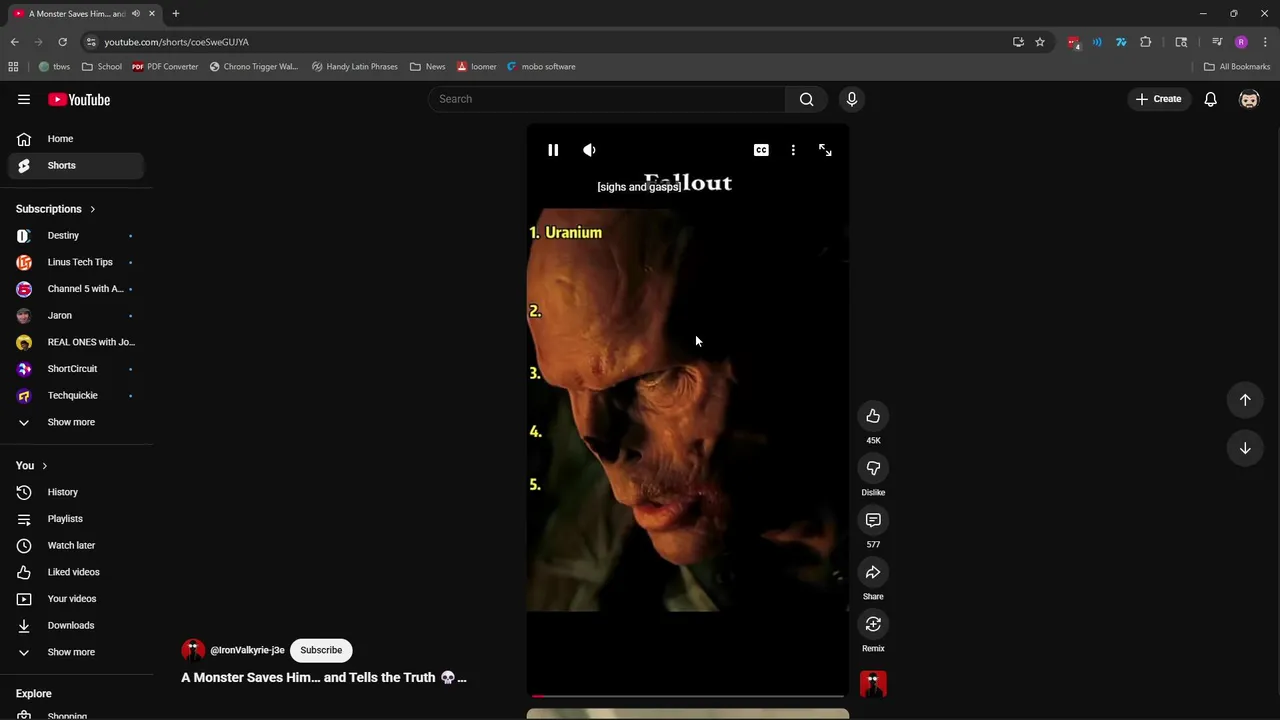Image resolution: width=1280 pixels, height=720 pixels.
Task: Open the comments panel showing 577
Action: pyautogui.click(x=873, y=520)
